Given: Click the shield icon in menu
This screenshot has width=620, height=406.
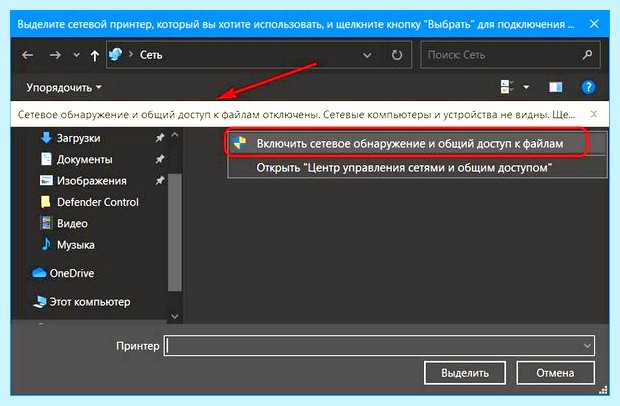Looking at the screenshot, I should tap(240, 143).
